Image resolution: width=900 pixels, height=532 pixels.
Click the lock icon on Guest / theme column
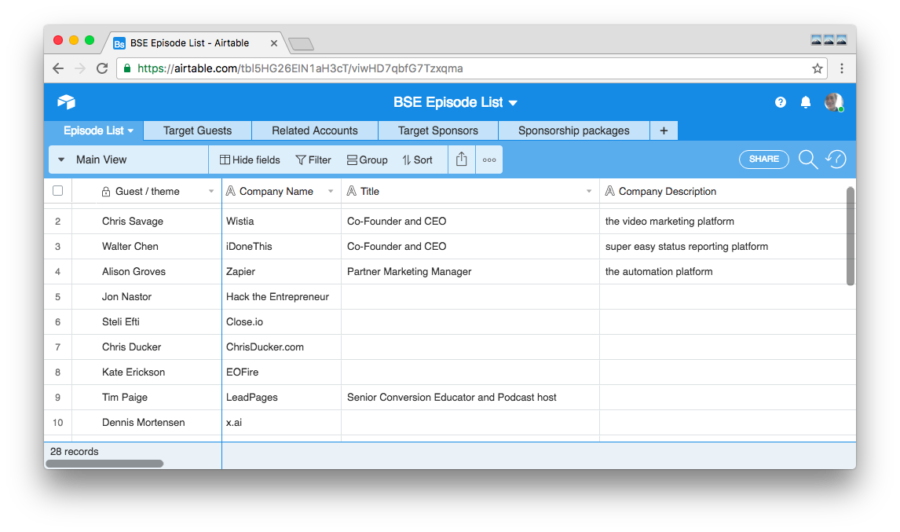point(106,192)
